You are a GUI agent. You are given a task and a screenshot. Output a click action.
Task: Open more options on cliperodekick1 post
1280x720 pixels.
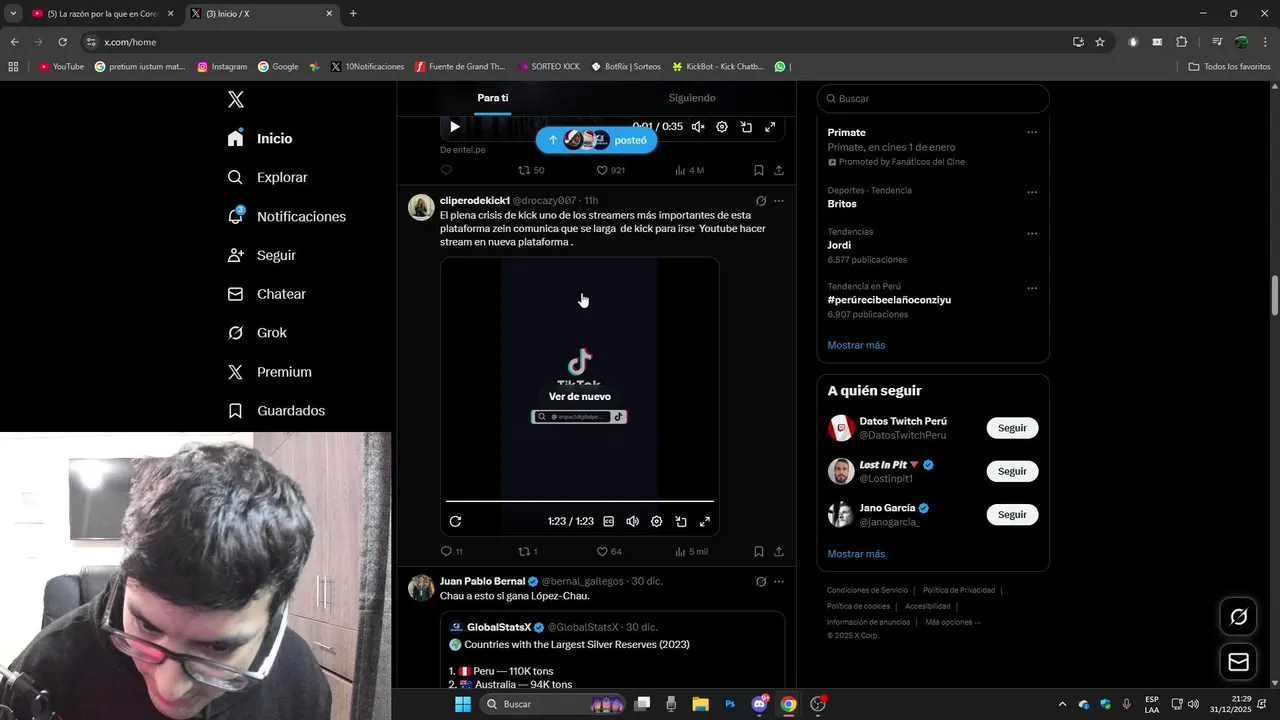[x=779, y=201]
